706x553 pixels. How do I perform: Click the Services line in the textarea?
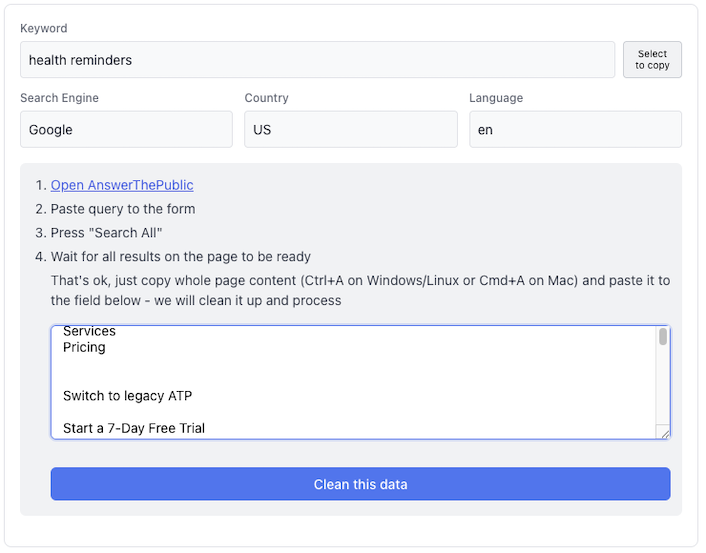tap(89, 331)
